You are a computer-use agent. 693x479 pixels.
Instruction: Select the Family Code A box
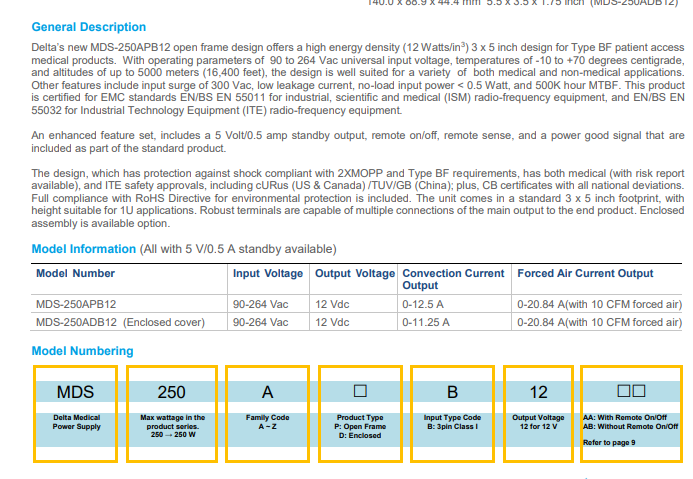tap(267, 392)
